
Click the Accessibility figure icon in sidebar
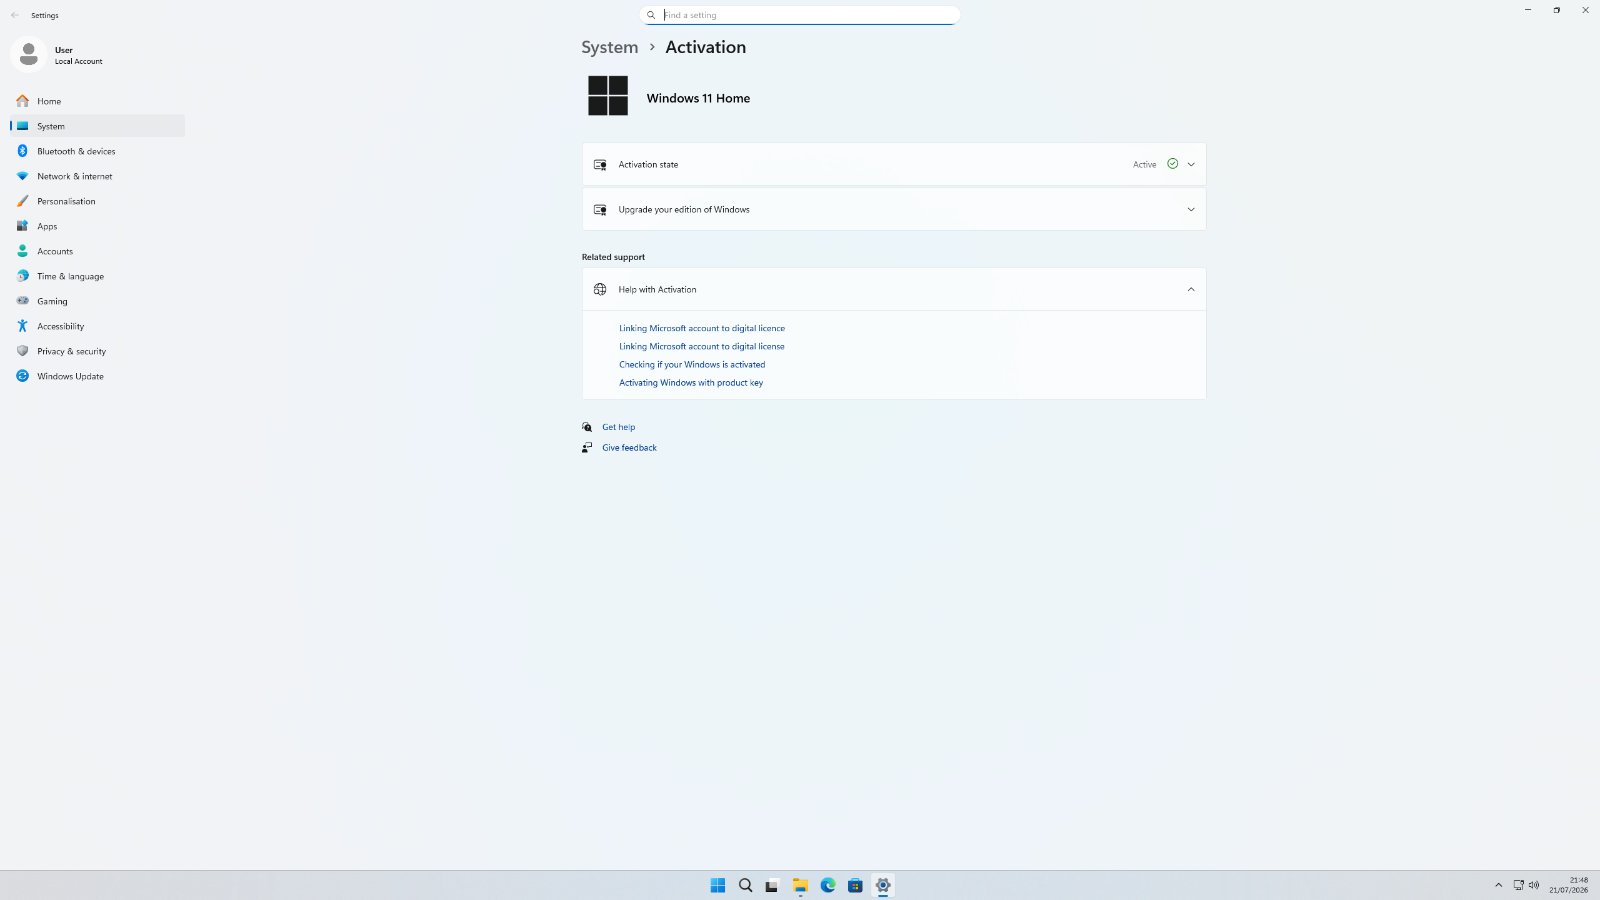(x=22, y=326)
